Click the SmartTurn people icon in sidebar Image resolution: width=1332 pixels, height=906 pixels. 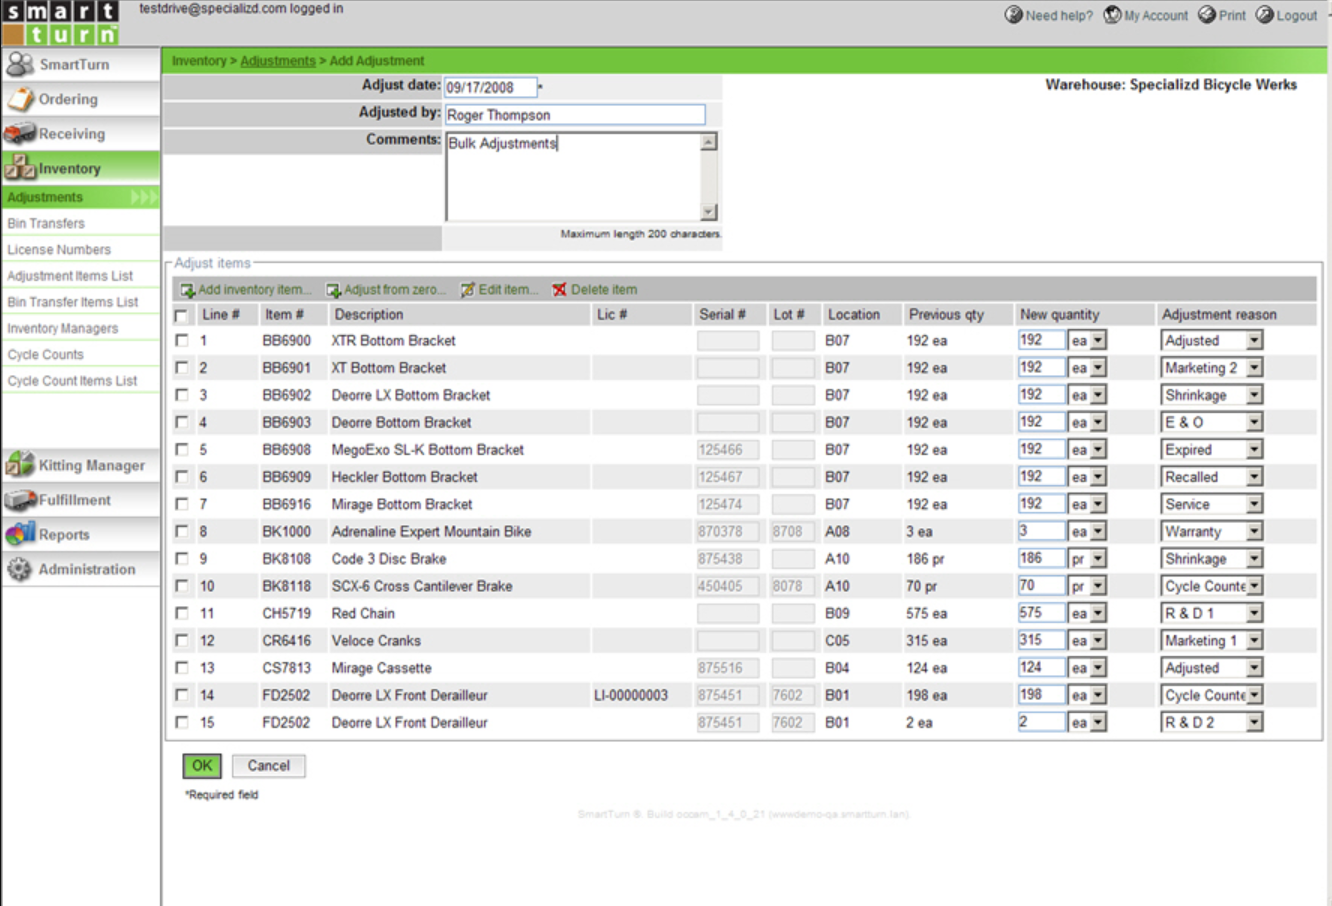20,64
